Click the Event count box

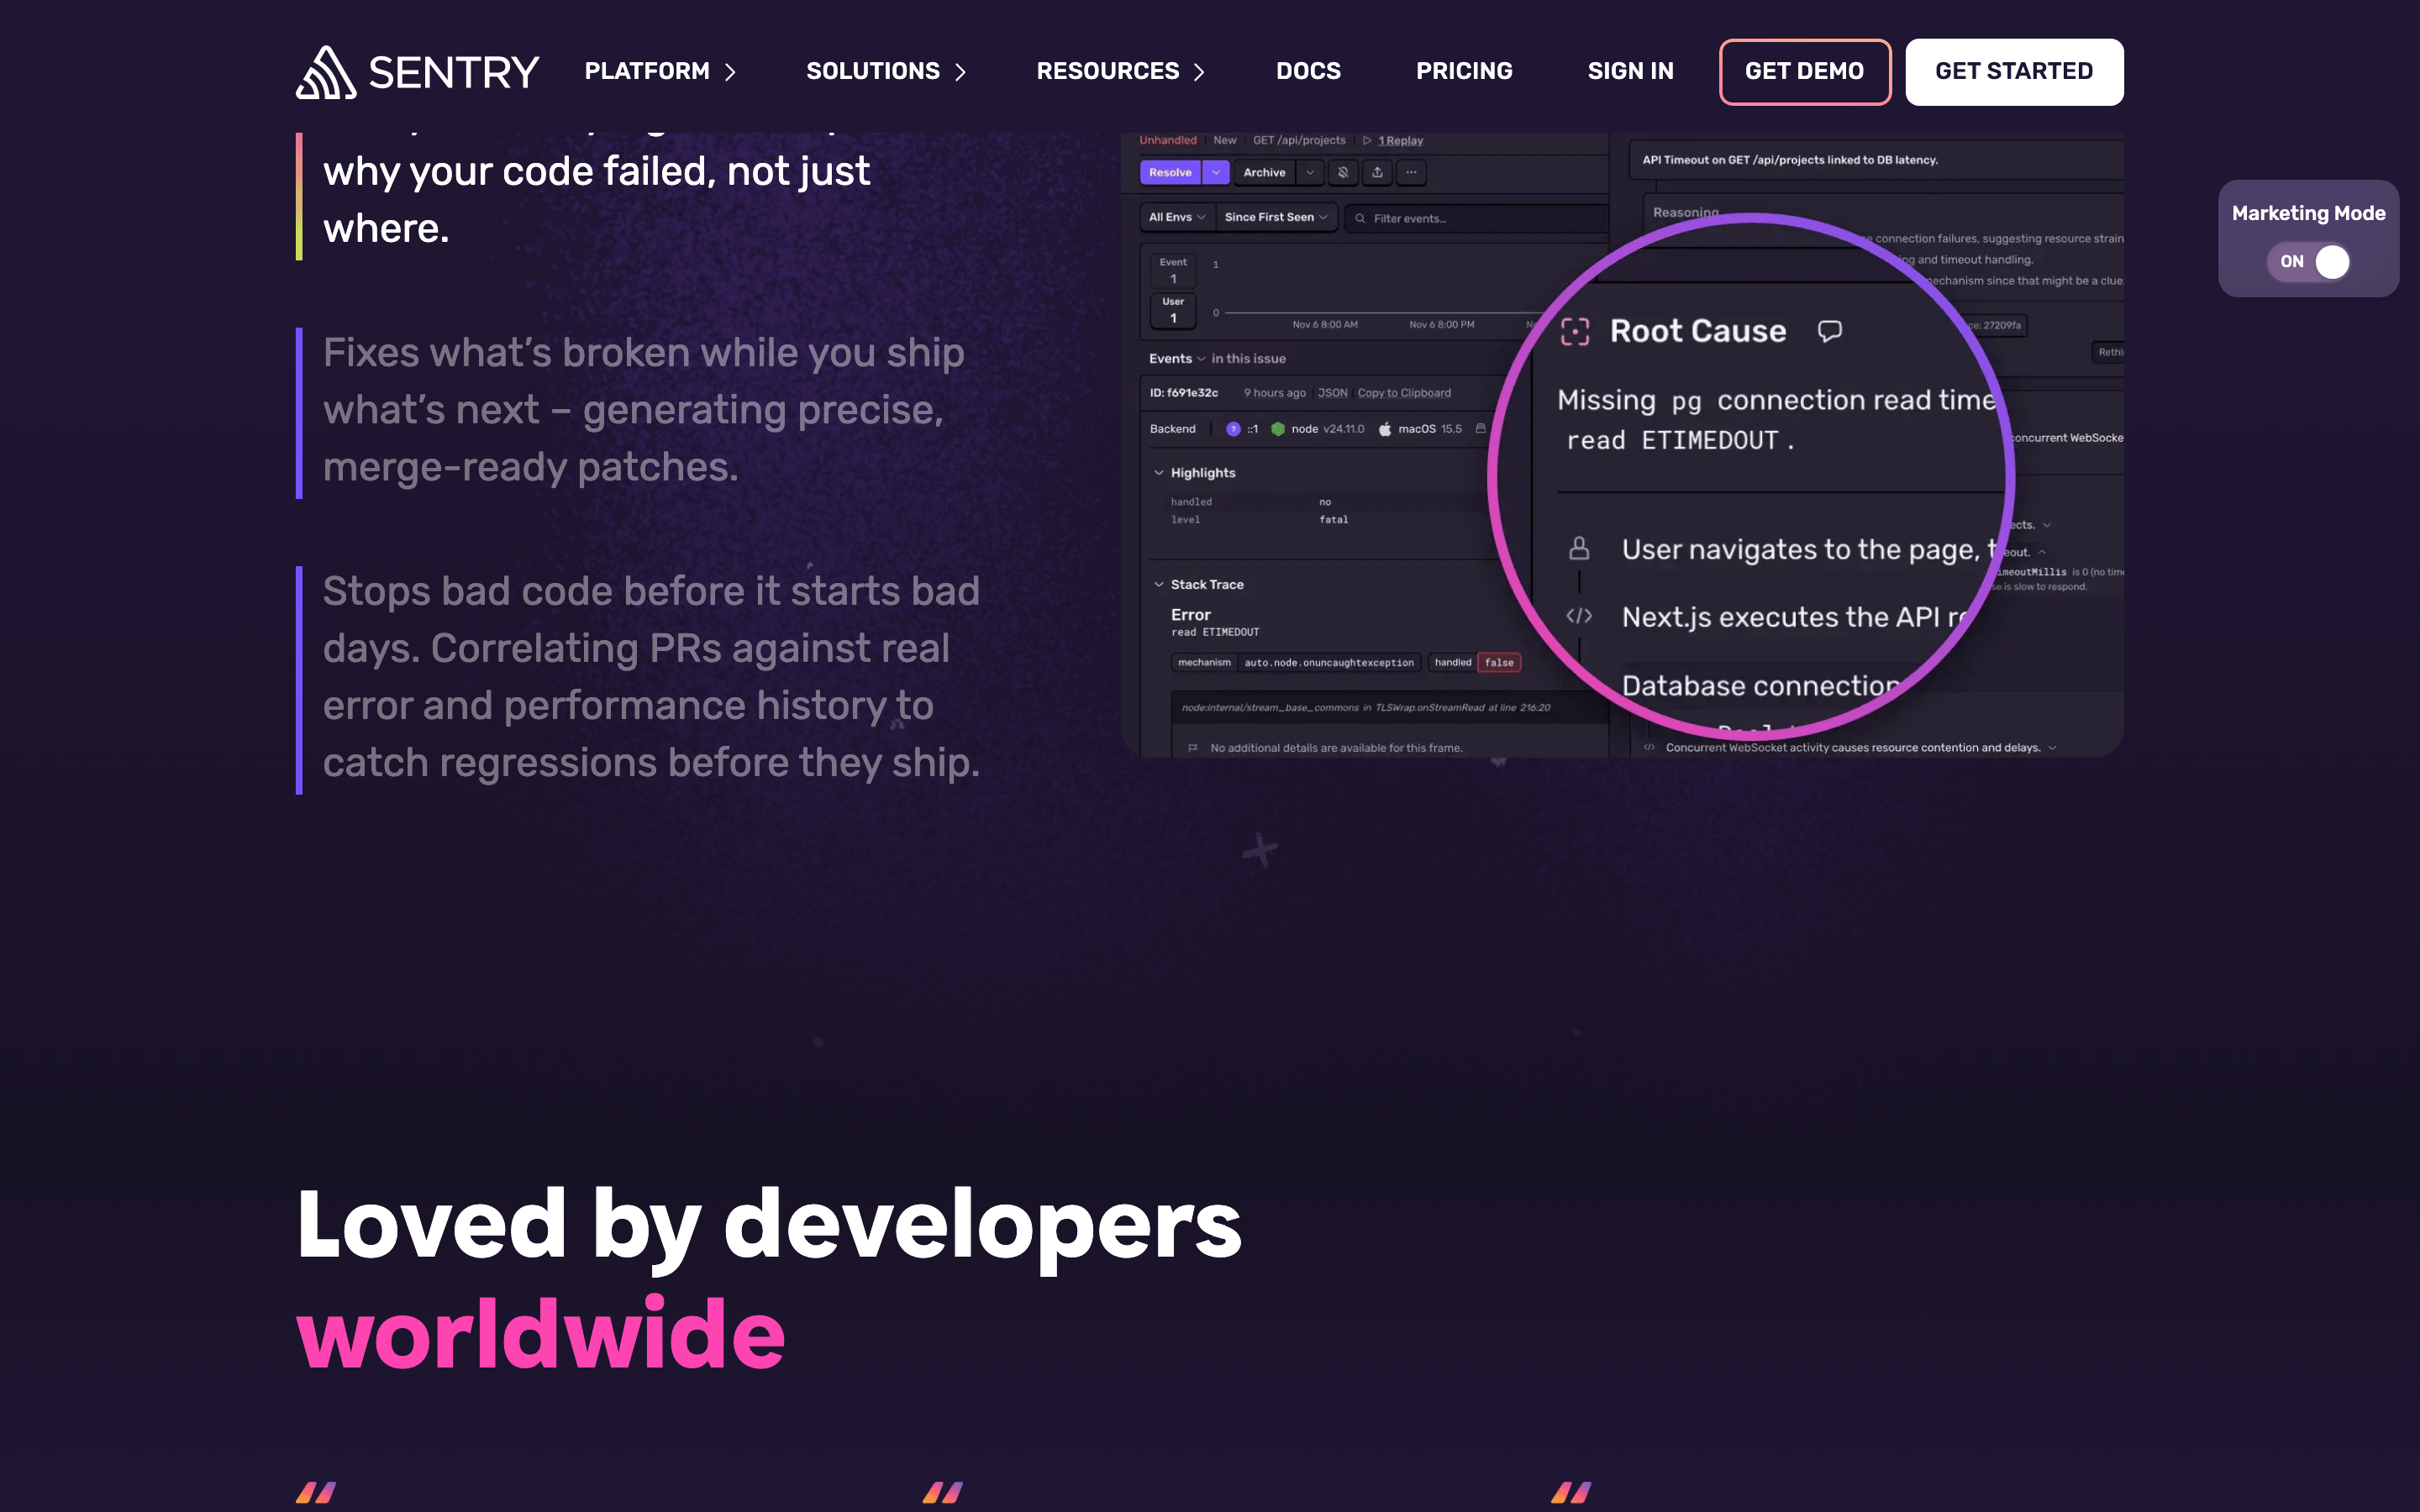click(1173, 271)
